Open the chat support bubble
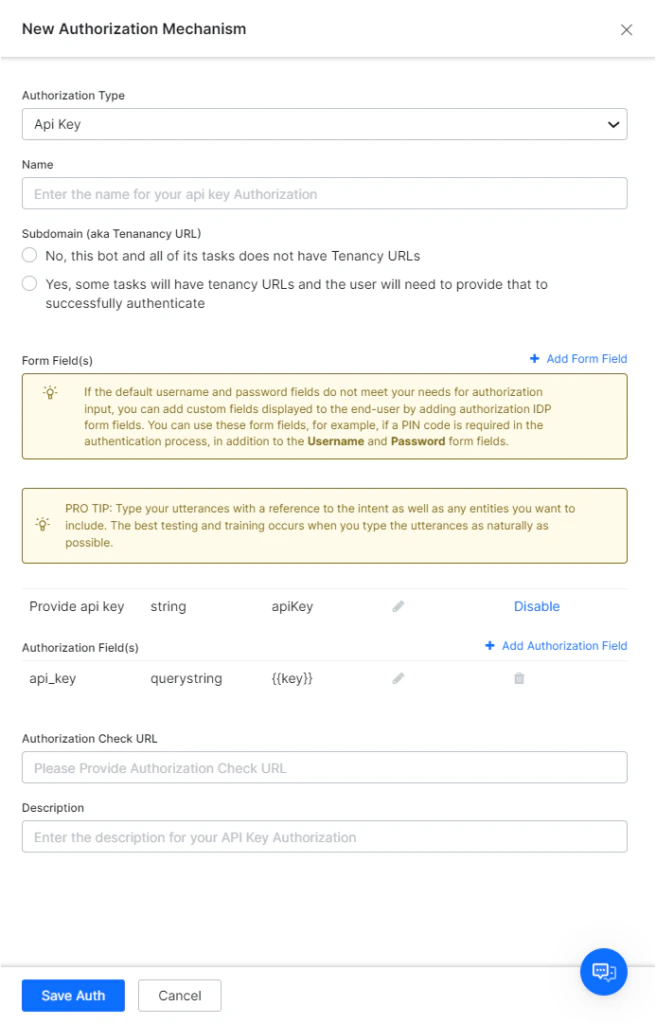 603,971
